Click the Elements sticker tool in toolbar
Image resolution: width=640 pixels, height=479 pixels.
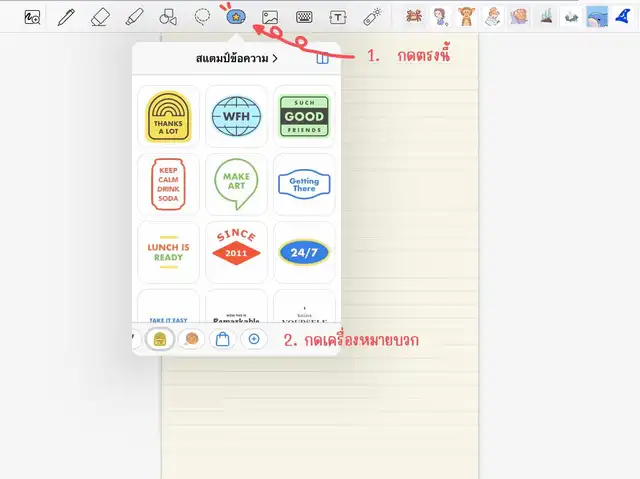tap(235, 17)
